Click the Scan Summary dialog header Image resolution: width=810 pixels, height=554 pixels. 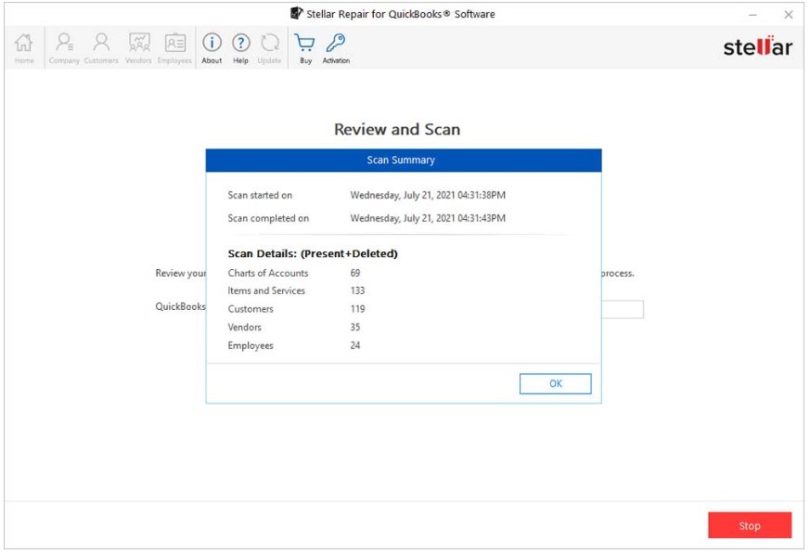pyautogui.click(x=403, y=160)
